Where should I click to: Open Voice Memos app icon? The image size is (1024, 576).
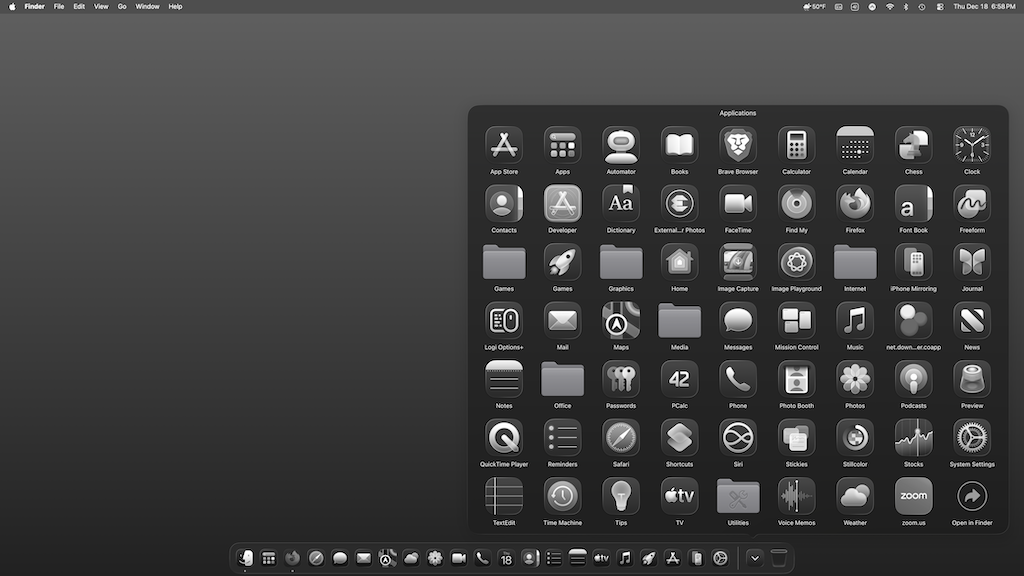(796, 496)
